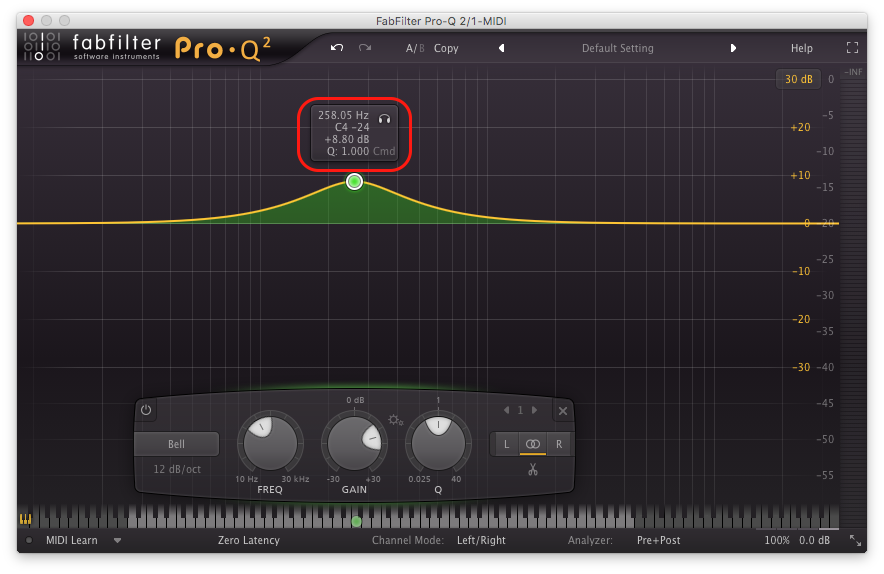The image size is (884, 574).
Task: Click the FabFilter logo icon
Action: [x=42, y=46]
